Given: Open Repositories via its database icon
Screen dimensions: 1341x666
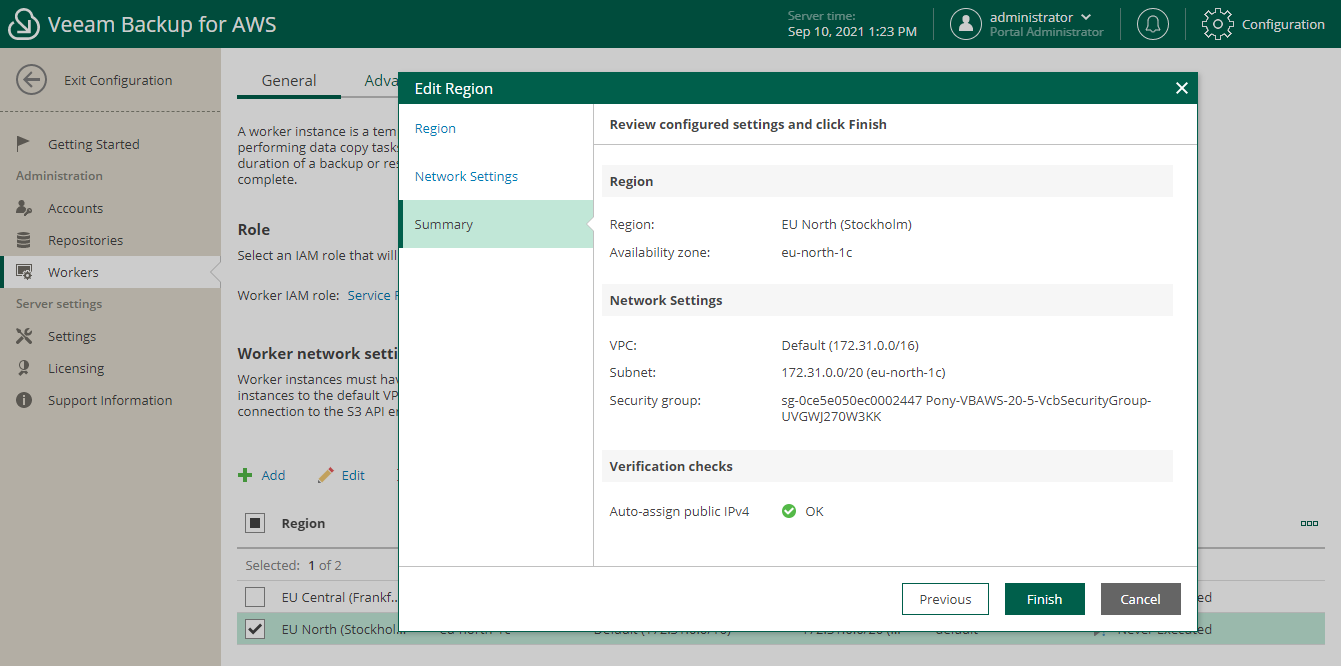Looking at the screenshot, I should click(25, 240).
